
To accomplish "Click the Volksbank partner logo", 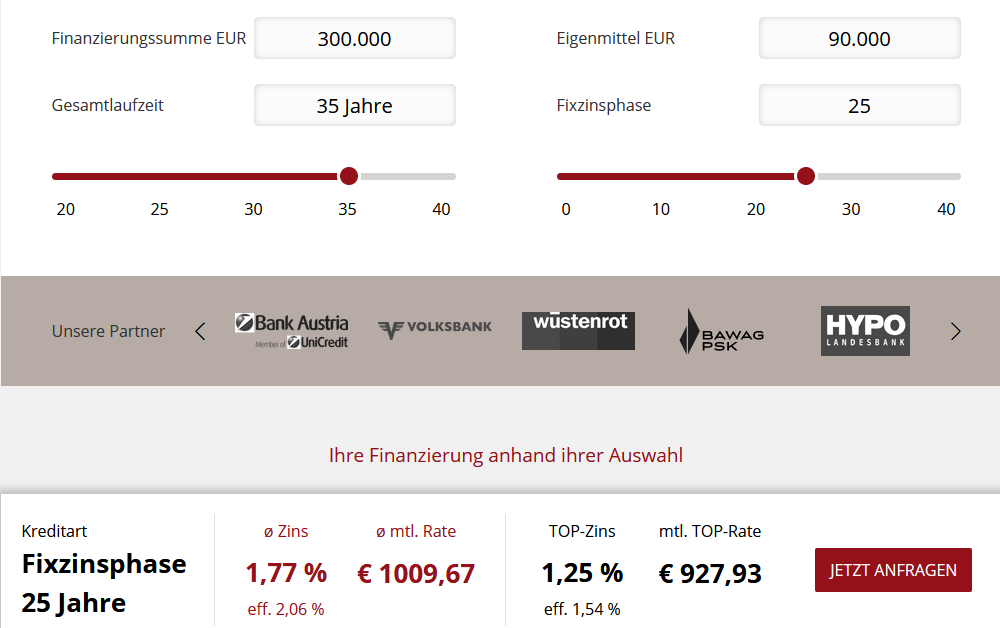I will [x=435, y=329].
